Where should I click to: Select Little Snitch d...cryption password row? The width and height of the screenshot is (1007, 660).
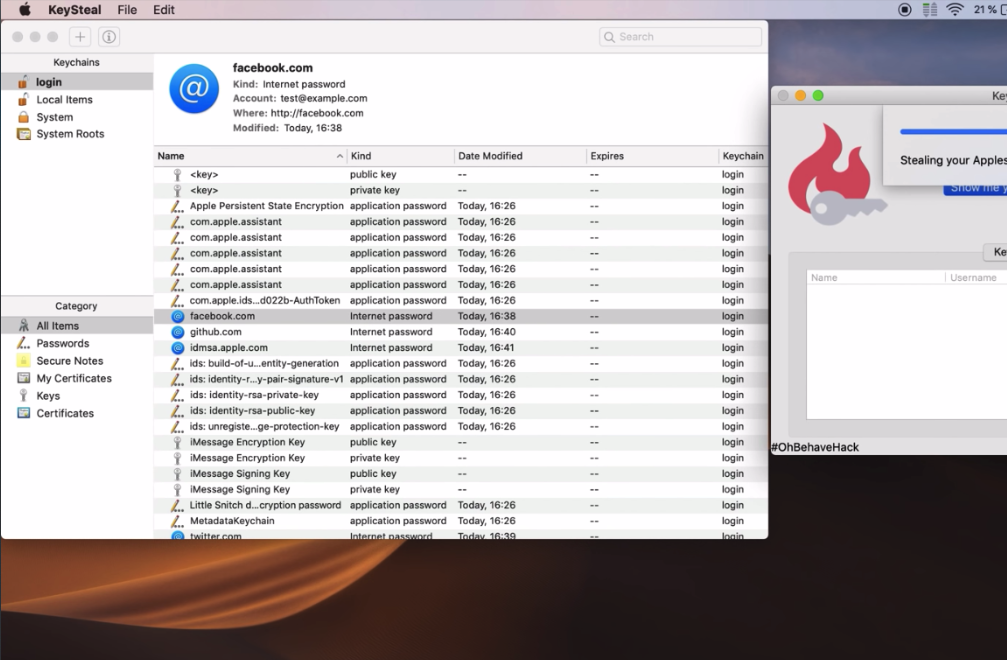tap(460, 505)
